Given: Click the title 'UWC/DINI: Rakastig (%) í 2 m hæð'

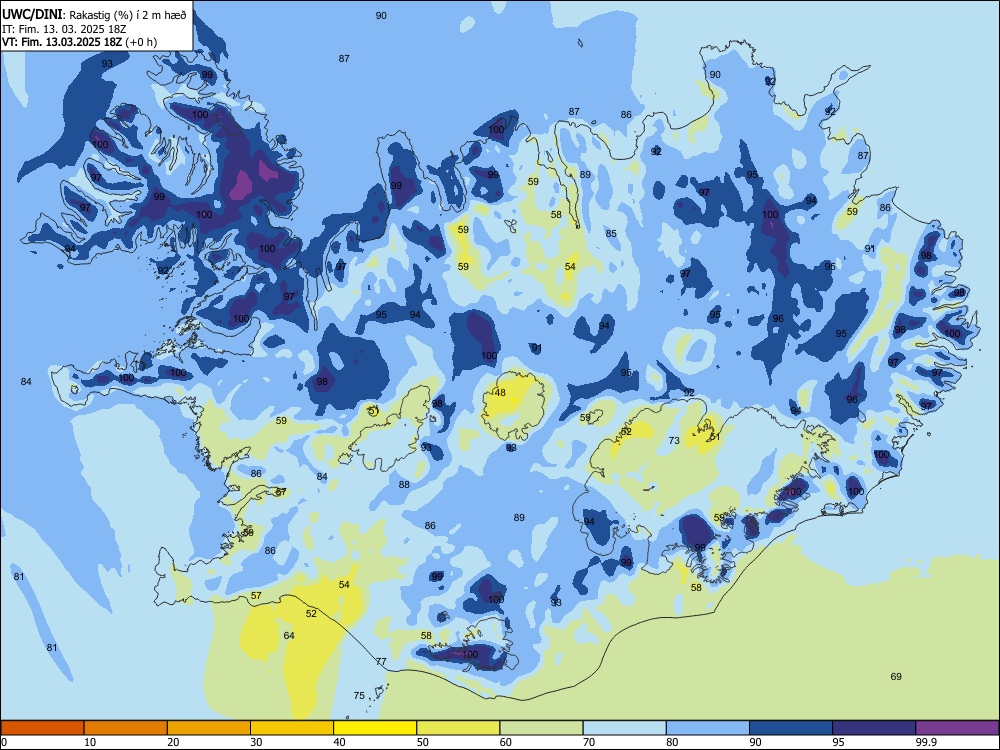Looking at the screenshot, I should (x=94, y=15).
